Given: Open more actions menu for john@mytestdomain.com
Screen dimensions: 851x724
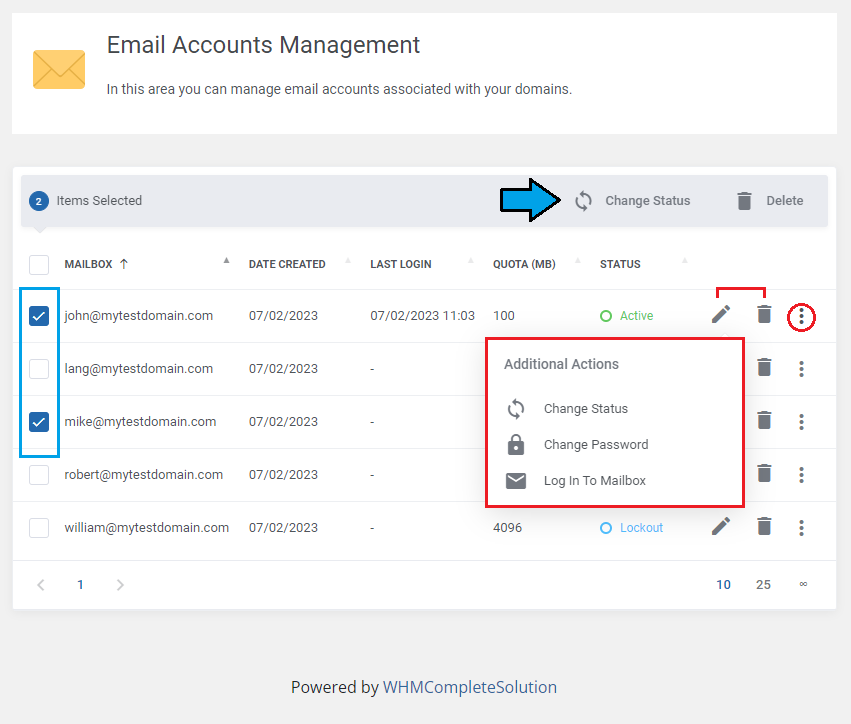Looking at the screenshot, I should pyautogui.click(x=801, y=316).
